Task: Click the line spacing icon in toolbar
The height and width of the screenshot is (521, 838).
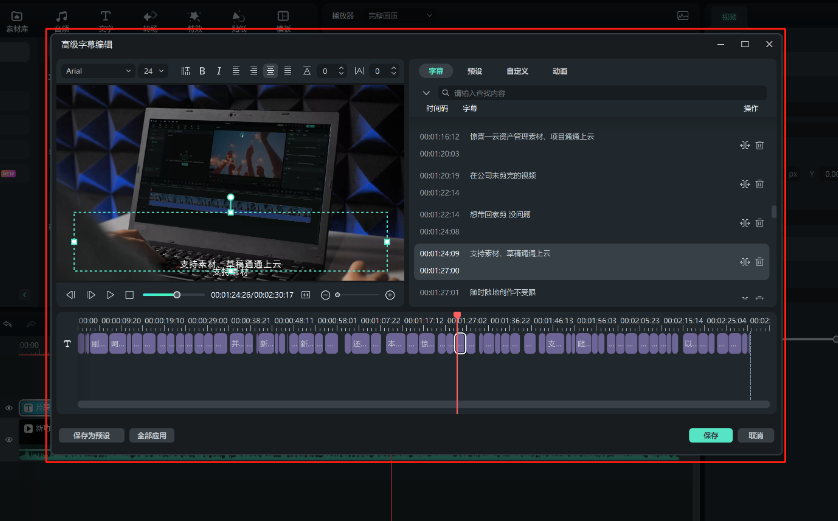Action: [x=186, y=71]
